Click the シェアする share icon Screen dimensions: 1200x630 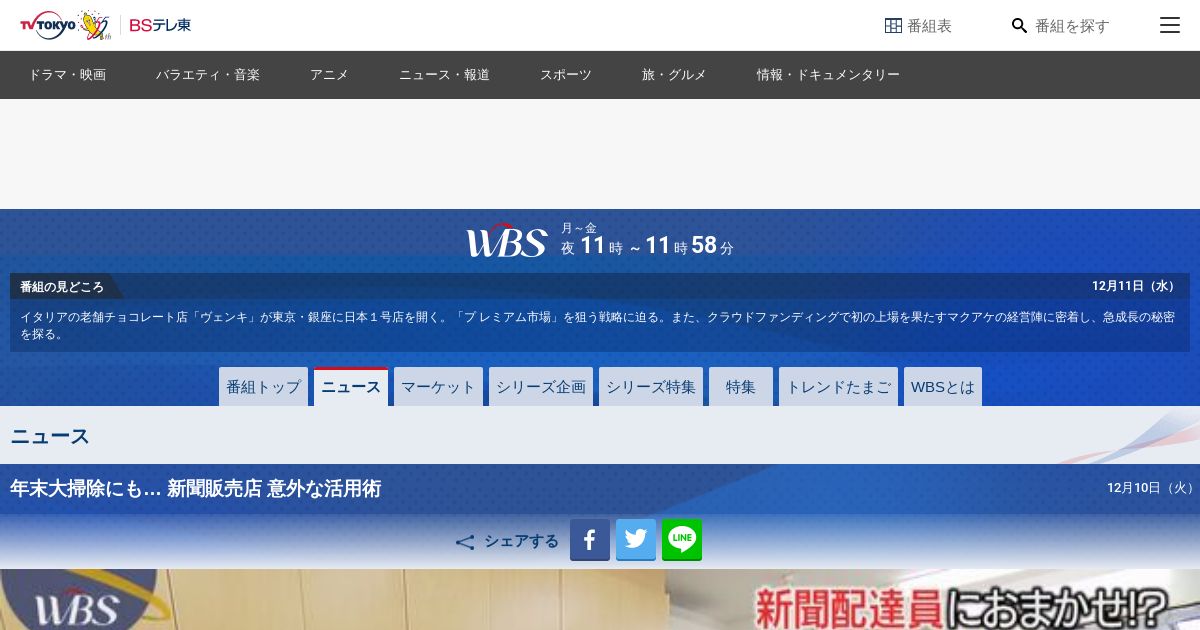point(465,542)
